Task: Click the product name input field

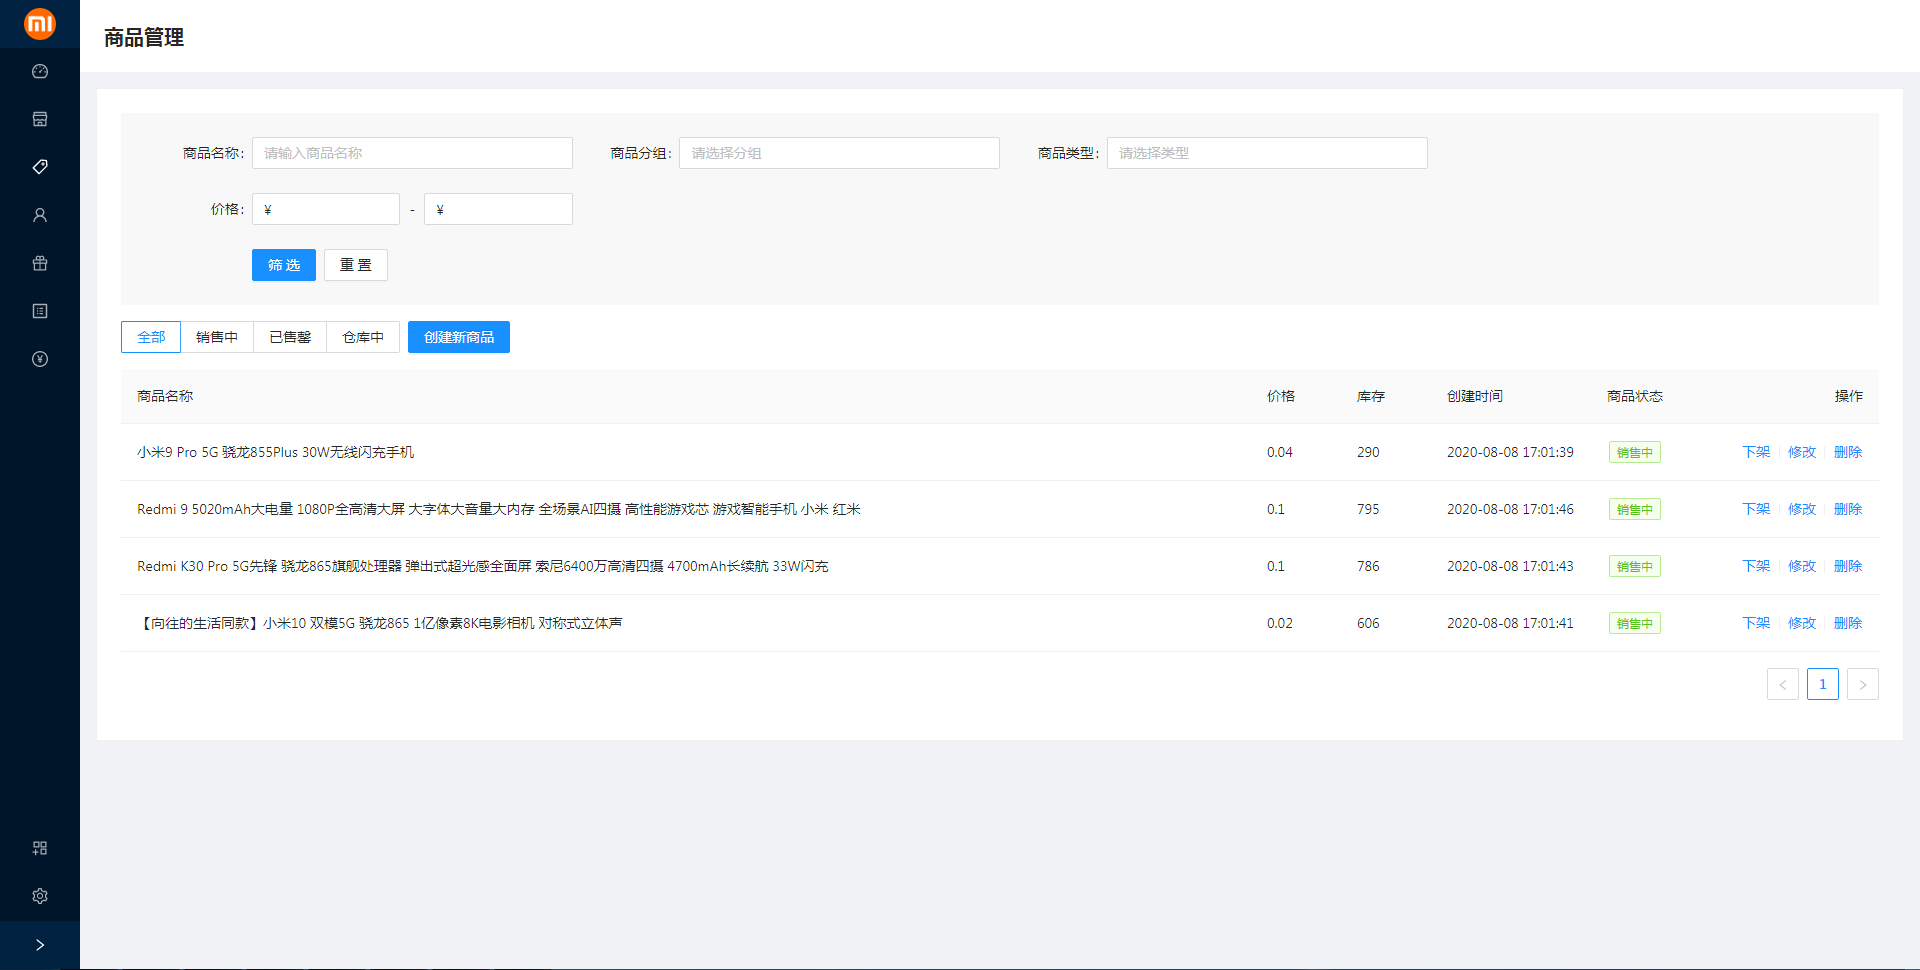Action: pos(412,153)
